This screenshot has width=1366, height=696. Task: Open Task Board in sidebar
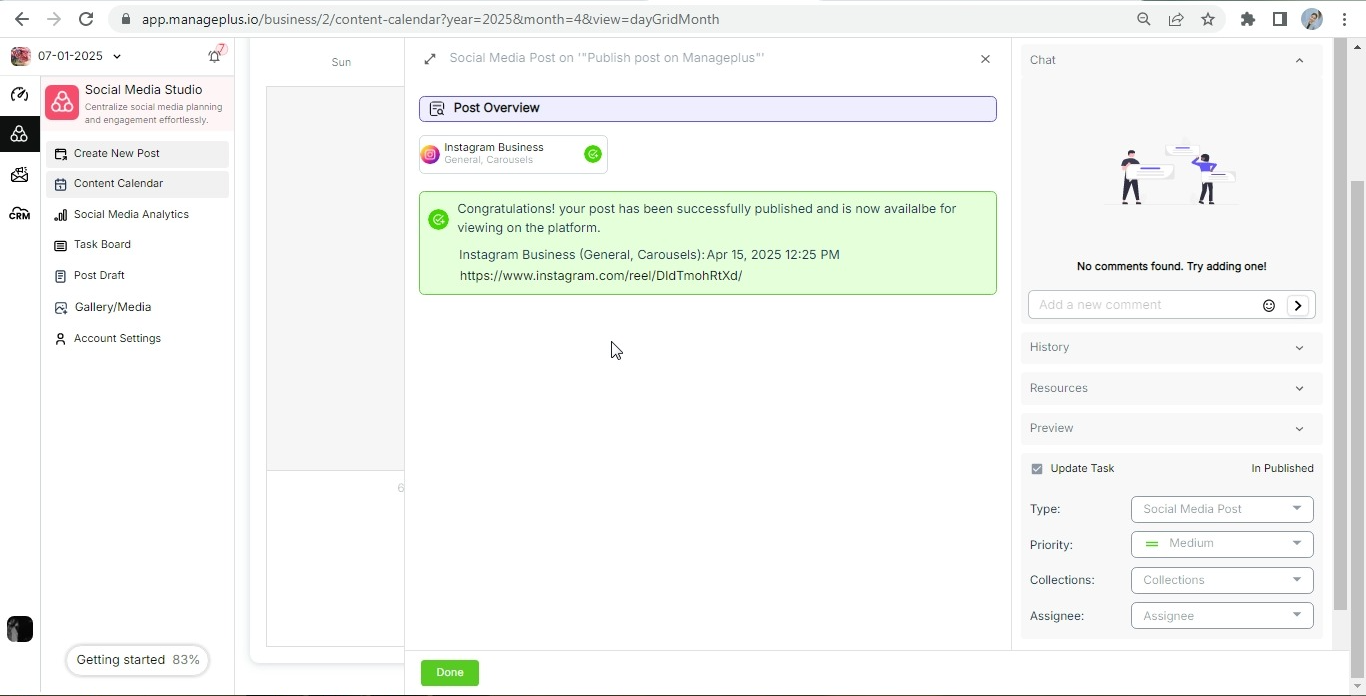point(137,245)
